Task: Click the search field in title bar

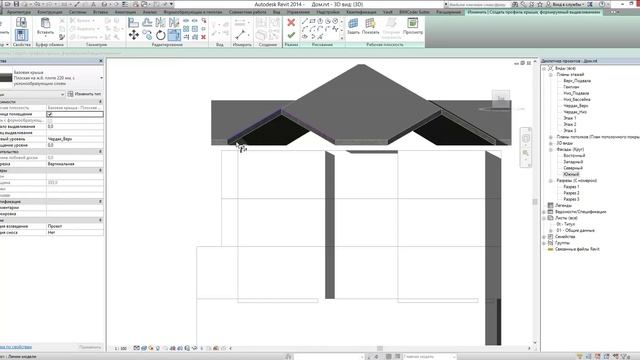Action: click(x=478, y=4)
